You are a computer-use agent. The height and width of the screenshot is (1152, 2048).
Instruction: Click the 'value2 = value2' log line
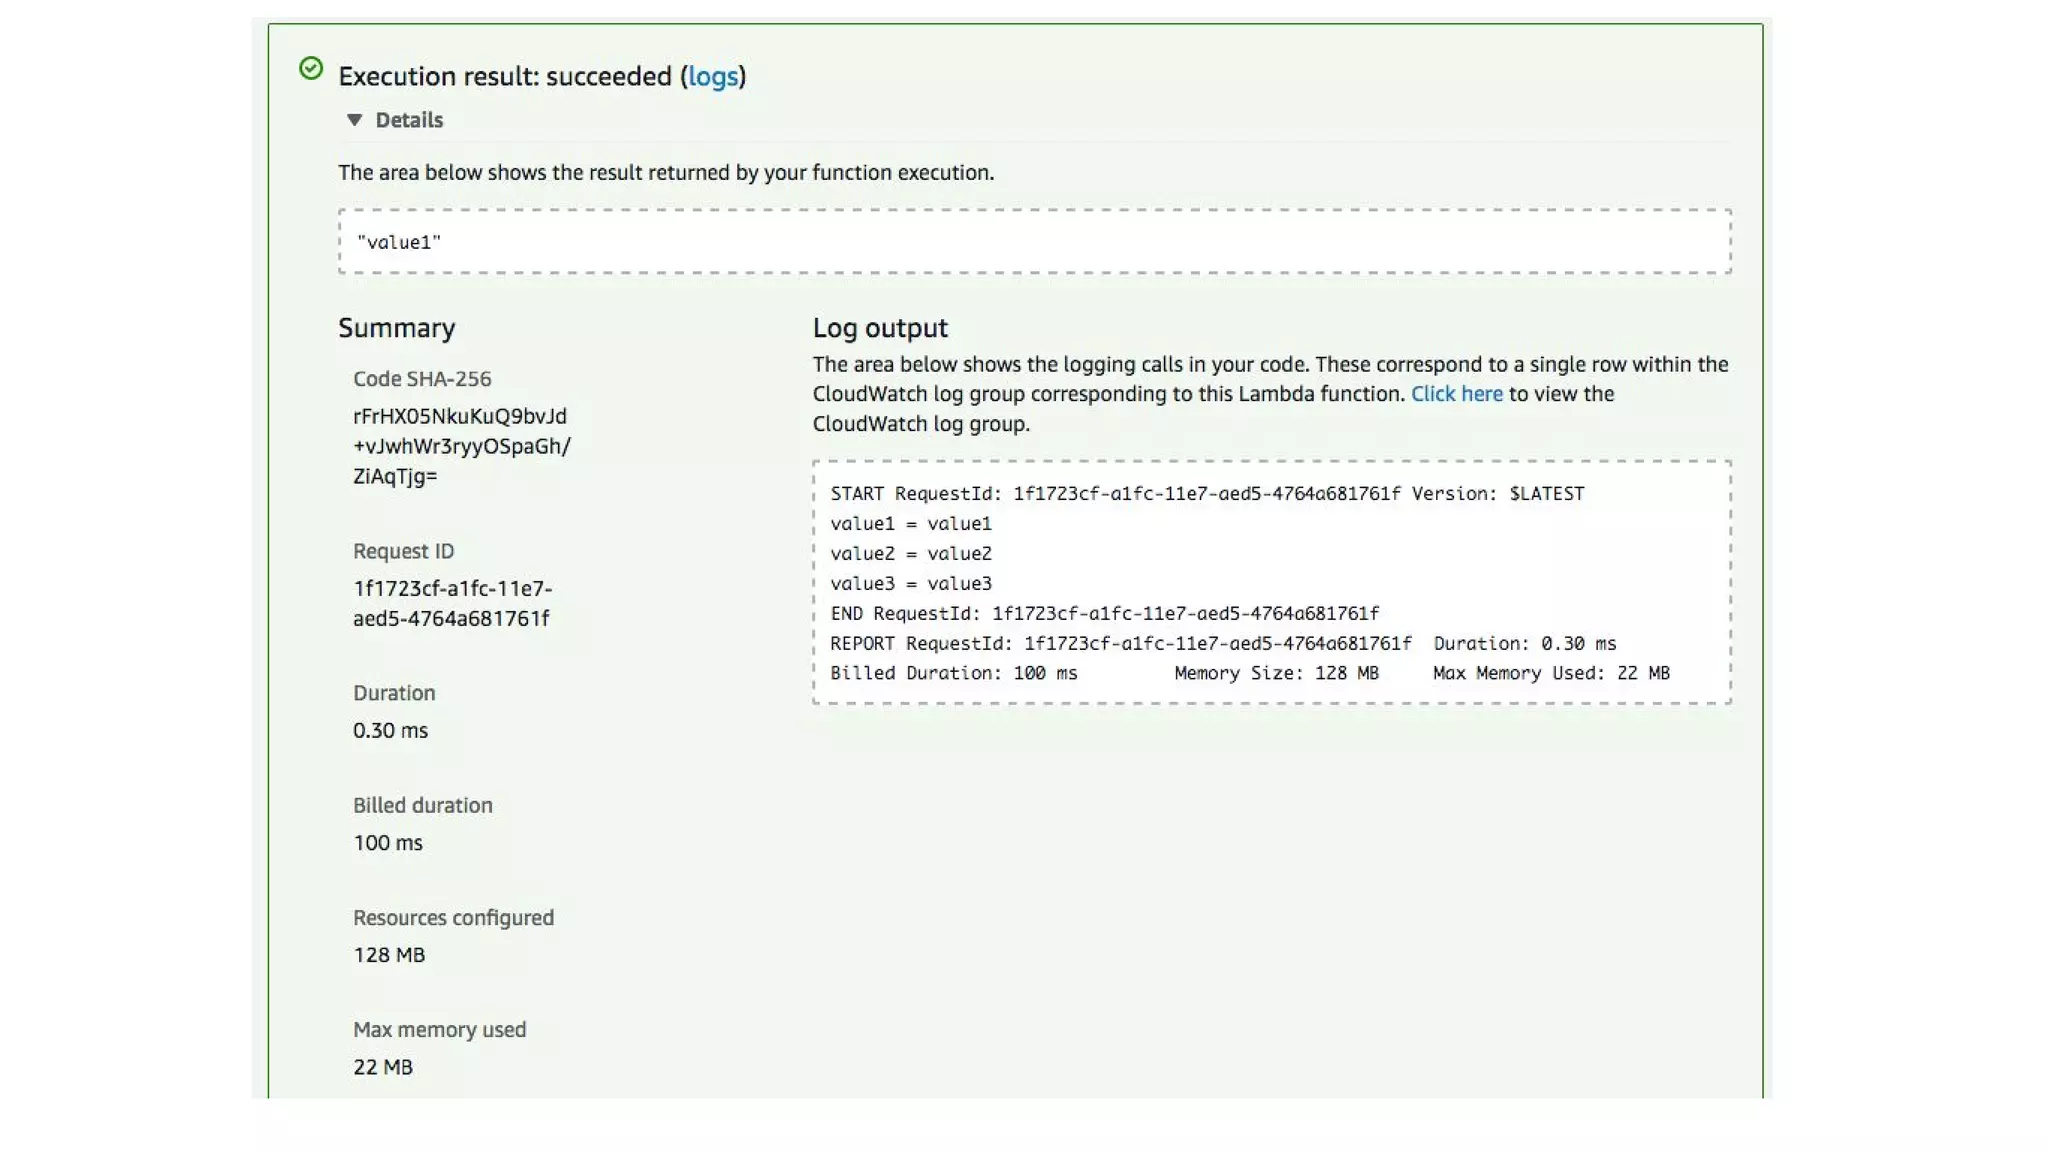(911, 553)
